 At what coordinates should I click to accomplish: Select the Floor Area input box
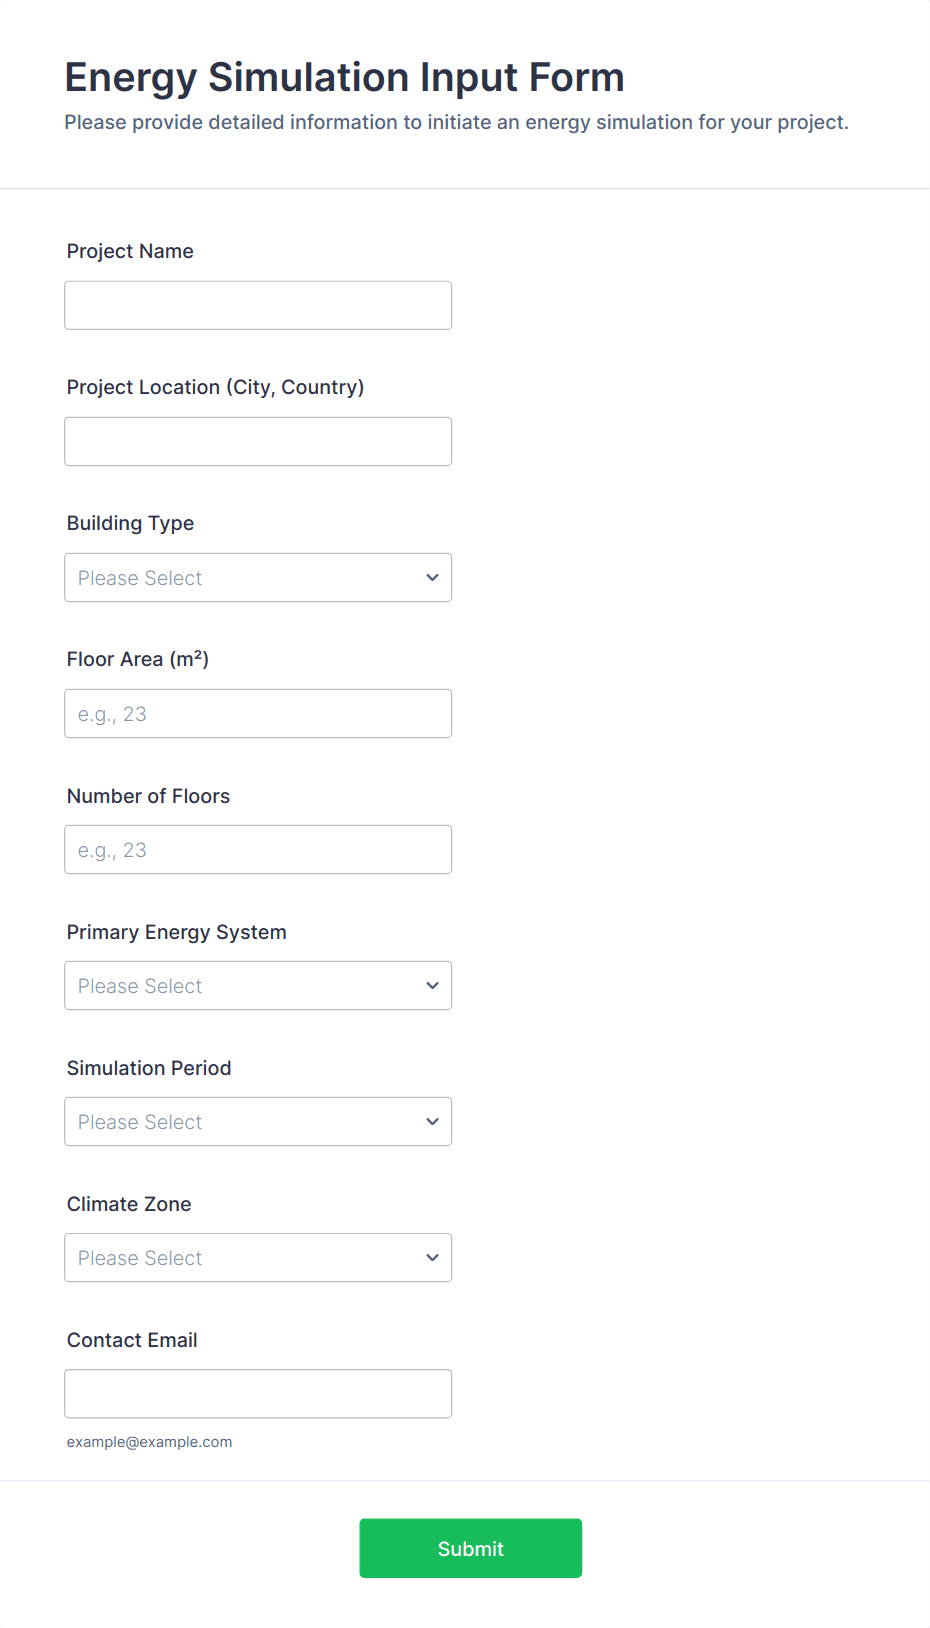click(x=258, y=714)
